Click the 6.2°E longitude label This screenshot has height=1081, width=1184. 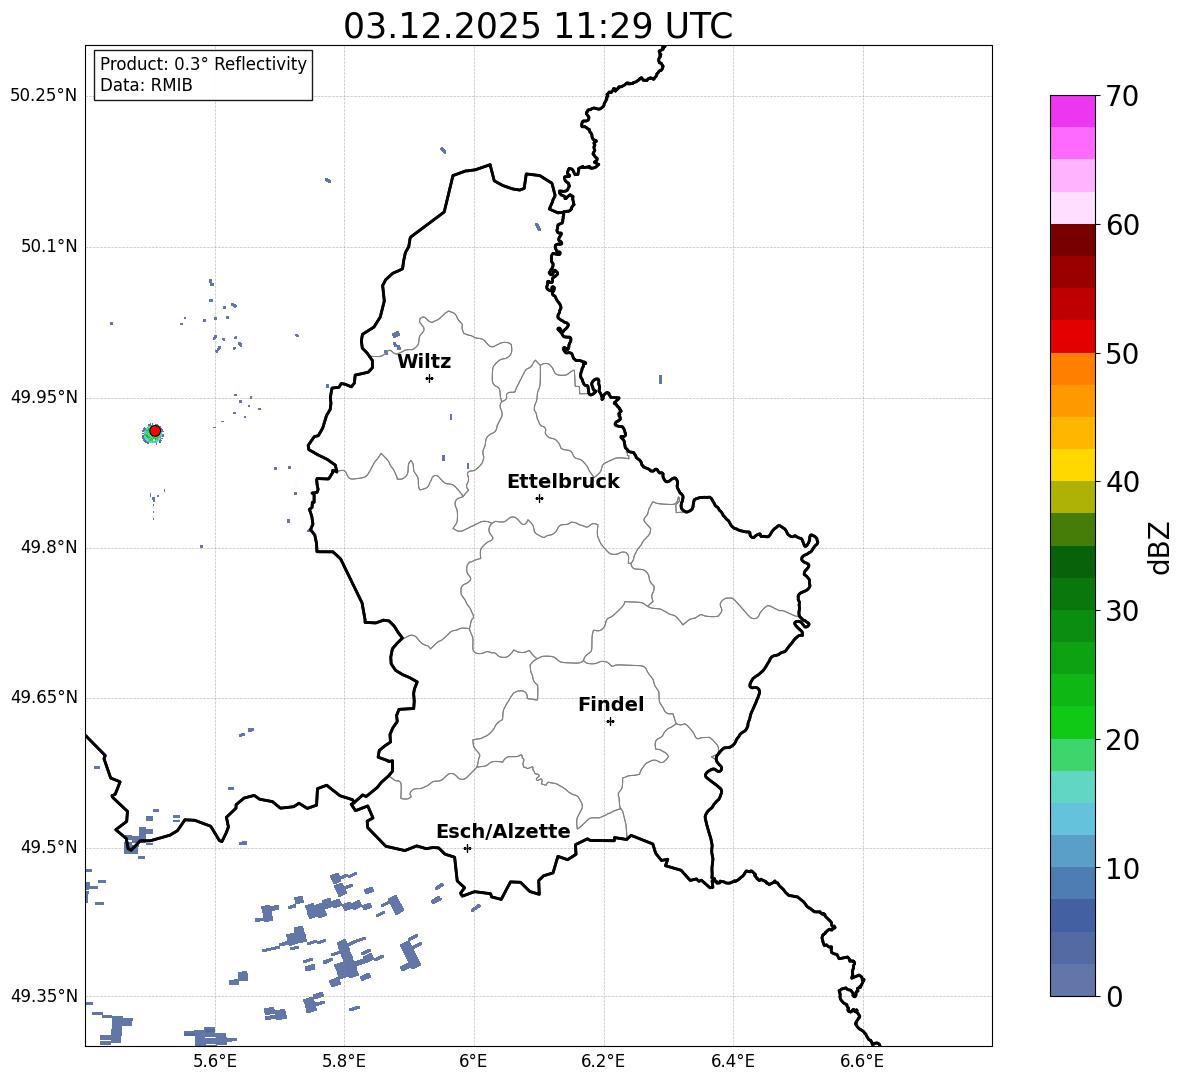coord(603,1061)
